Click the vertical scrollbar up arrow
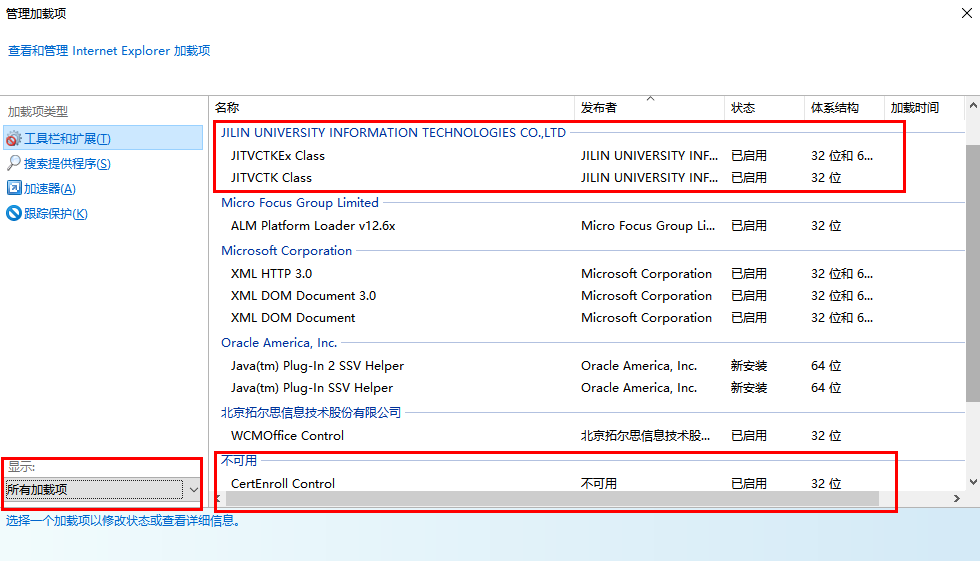Viewport: 980px width, 561px height. (x=972, y=106)
